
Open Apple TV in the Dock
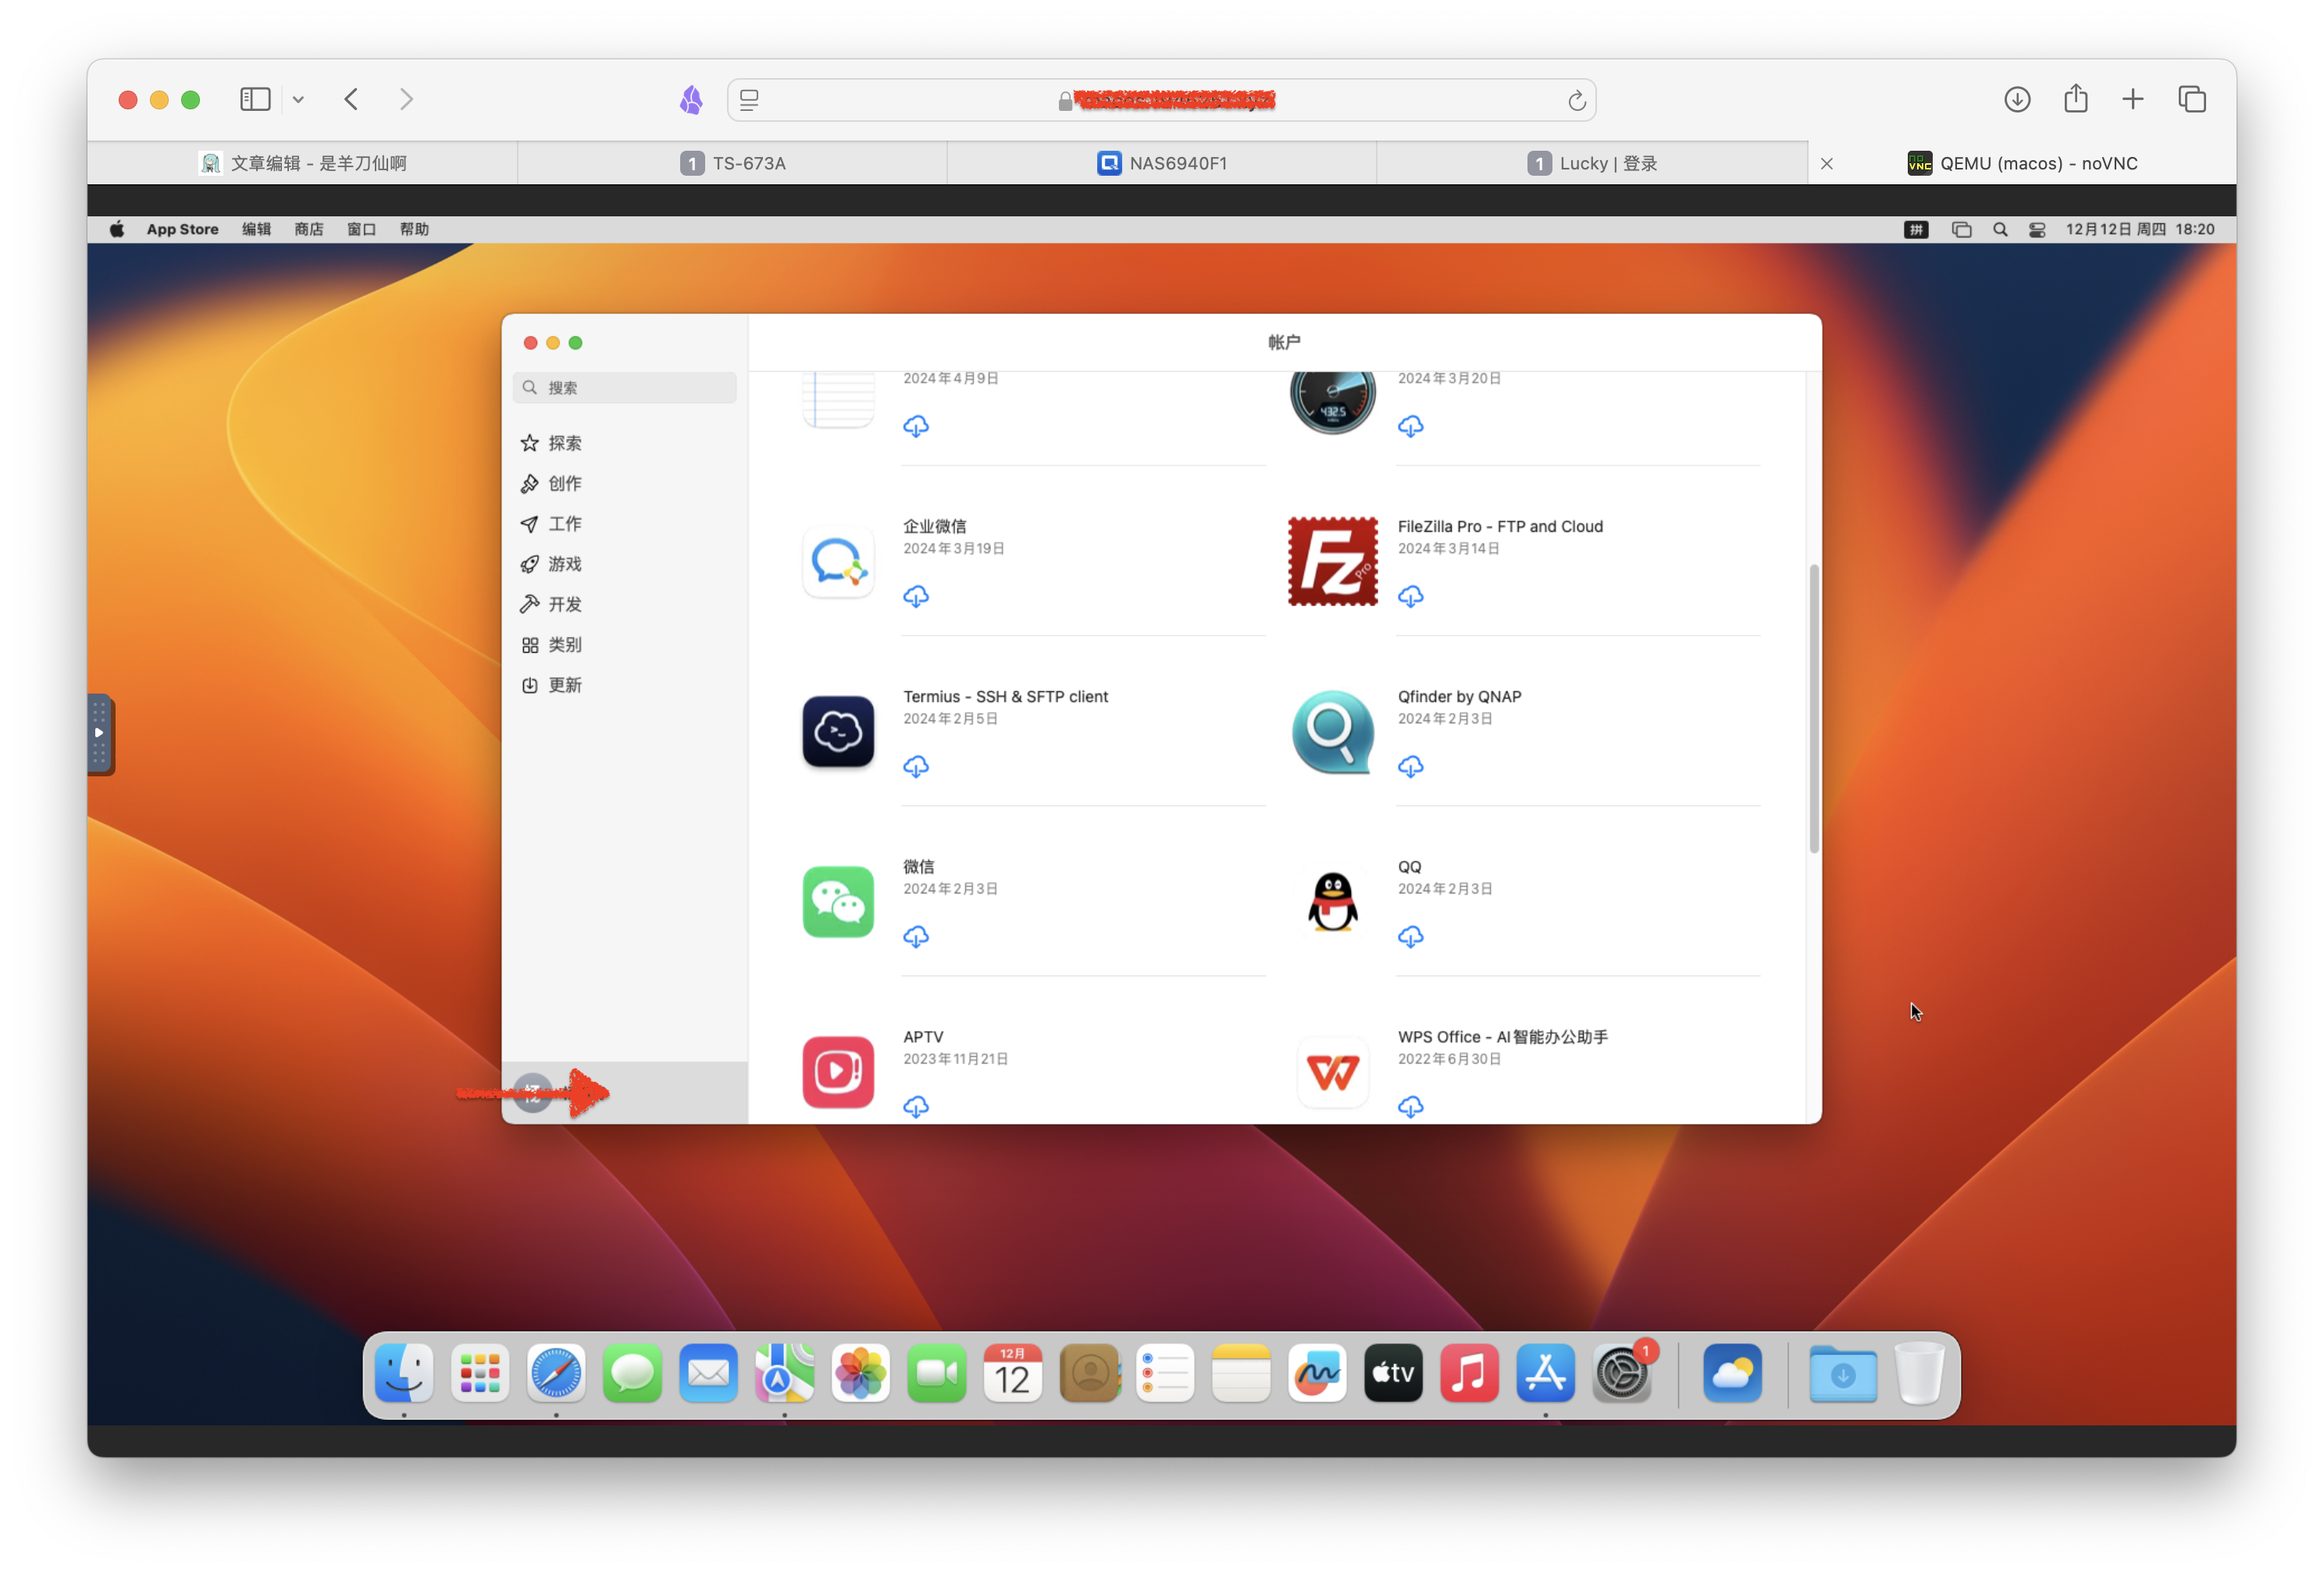(x=1393, y=1374)
